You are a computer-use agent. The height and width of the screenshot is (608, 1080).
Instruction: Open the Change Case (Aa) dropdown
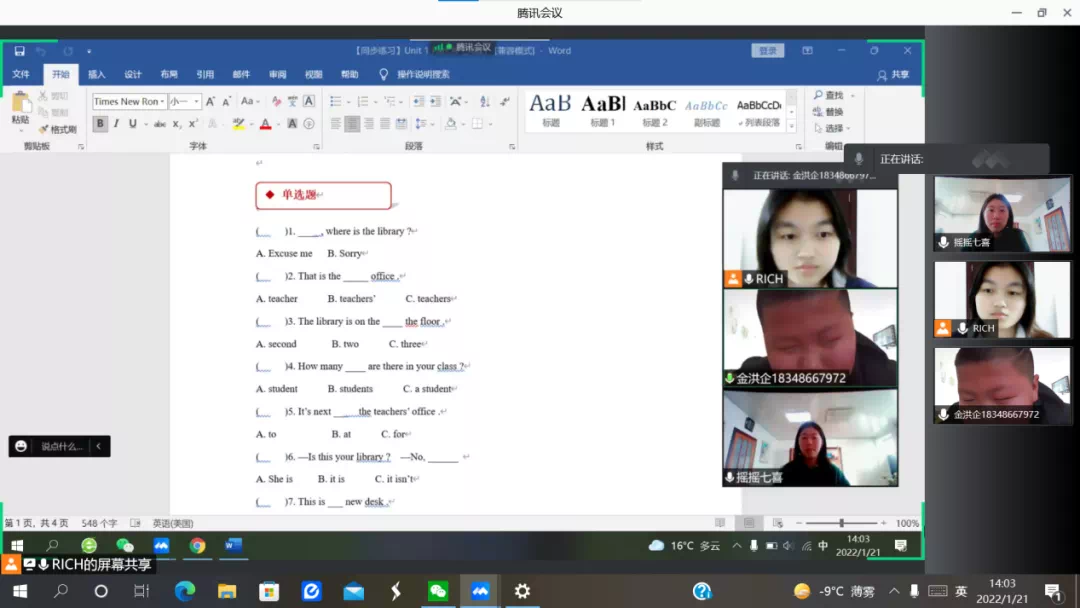[249, 101]
